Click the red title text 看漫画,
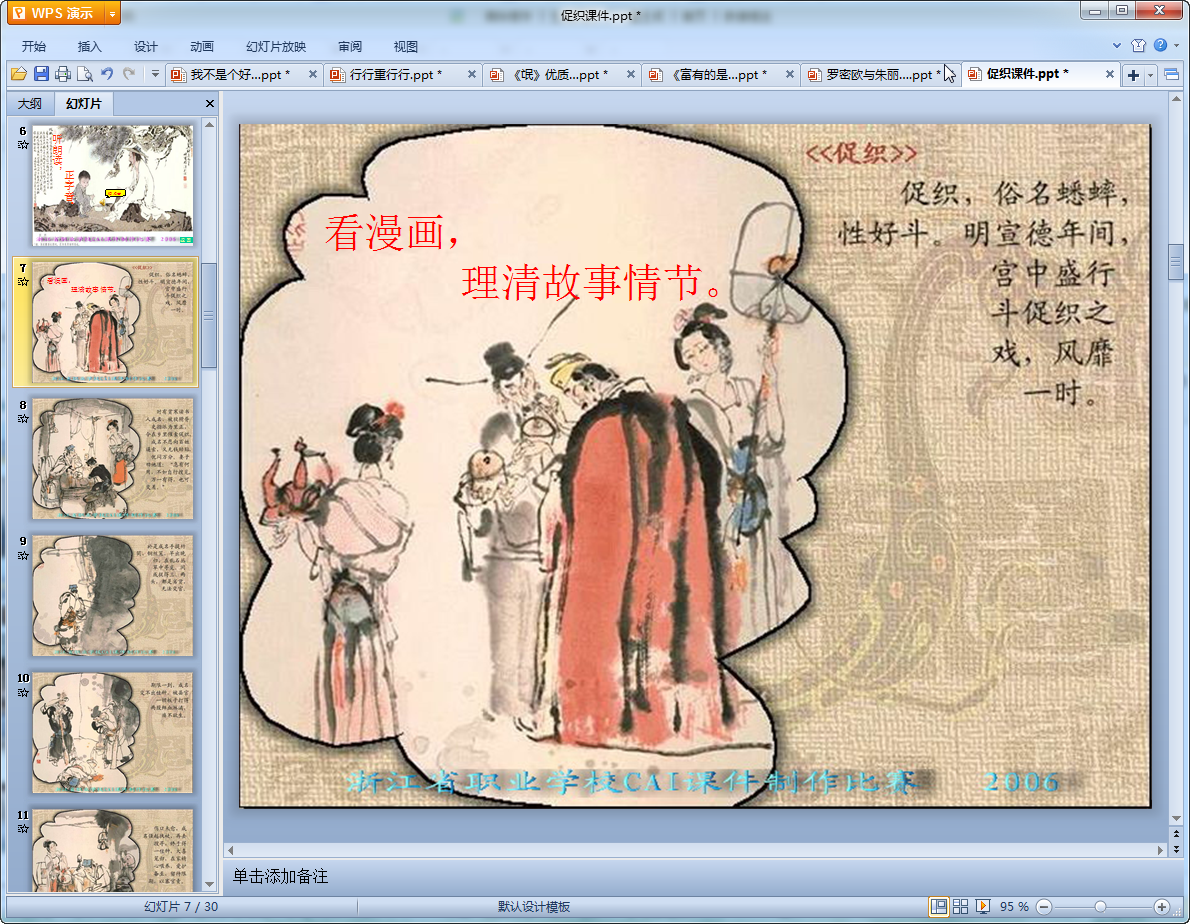1190x924 pixels. 393,233
